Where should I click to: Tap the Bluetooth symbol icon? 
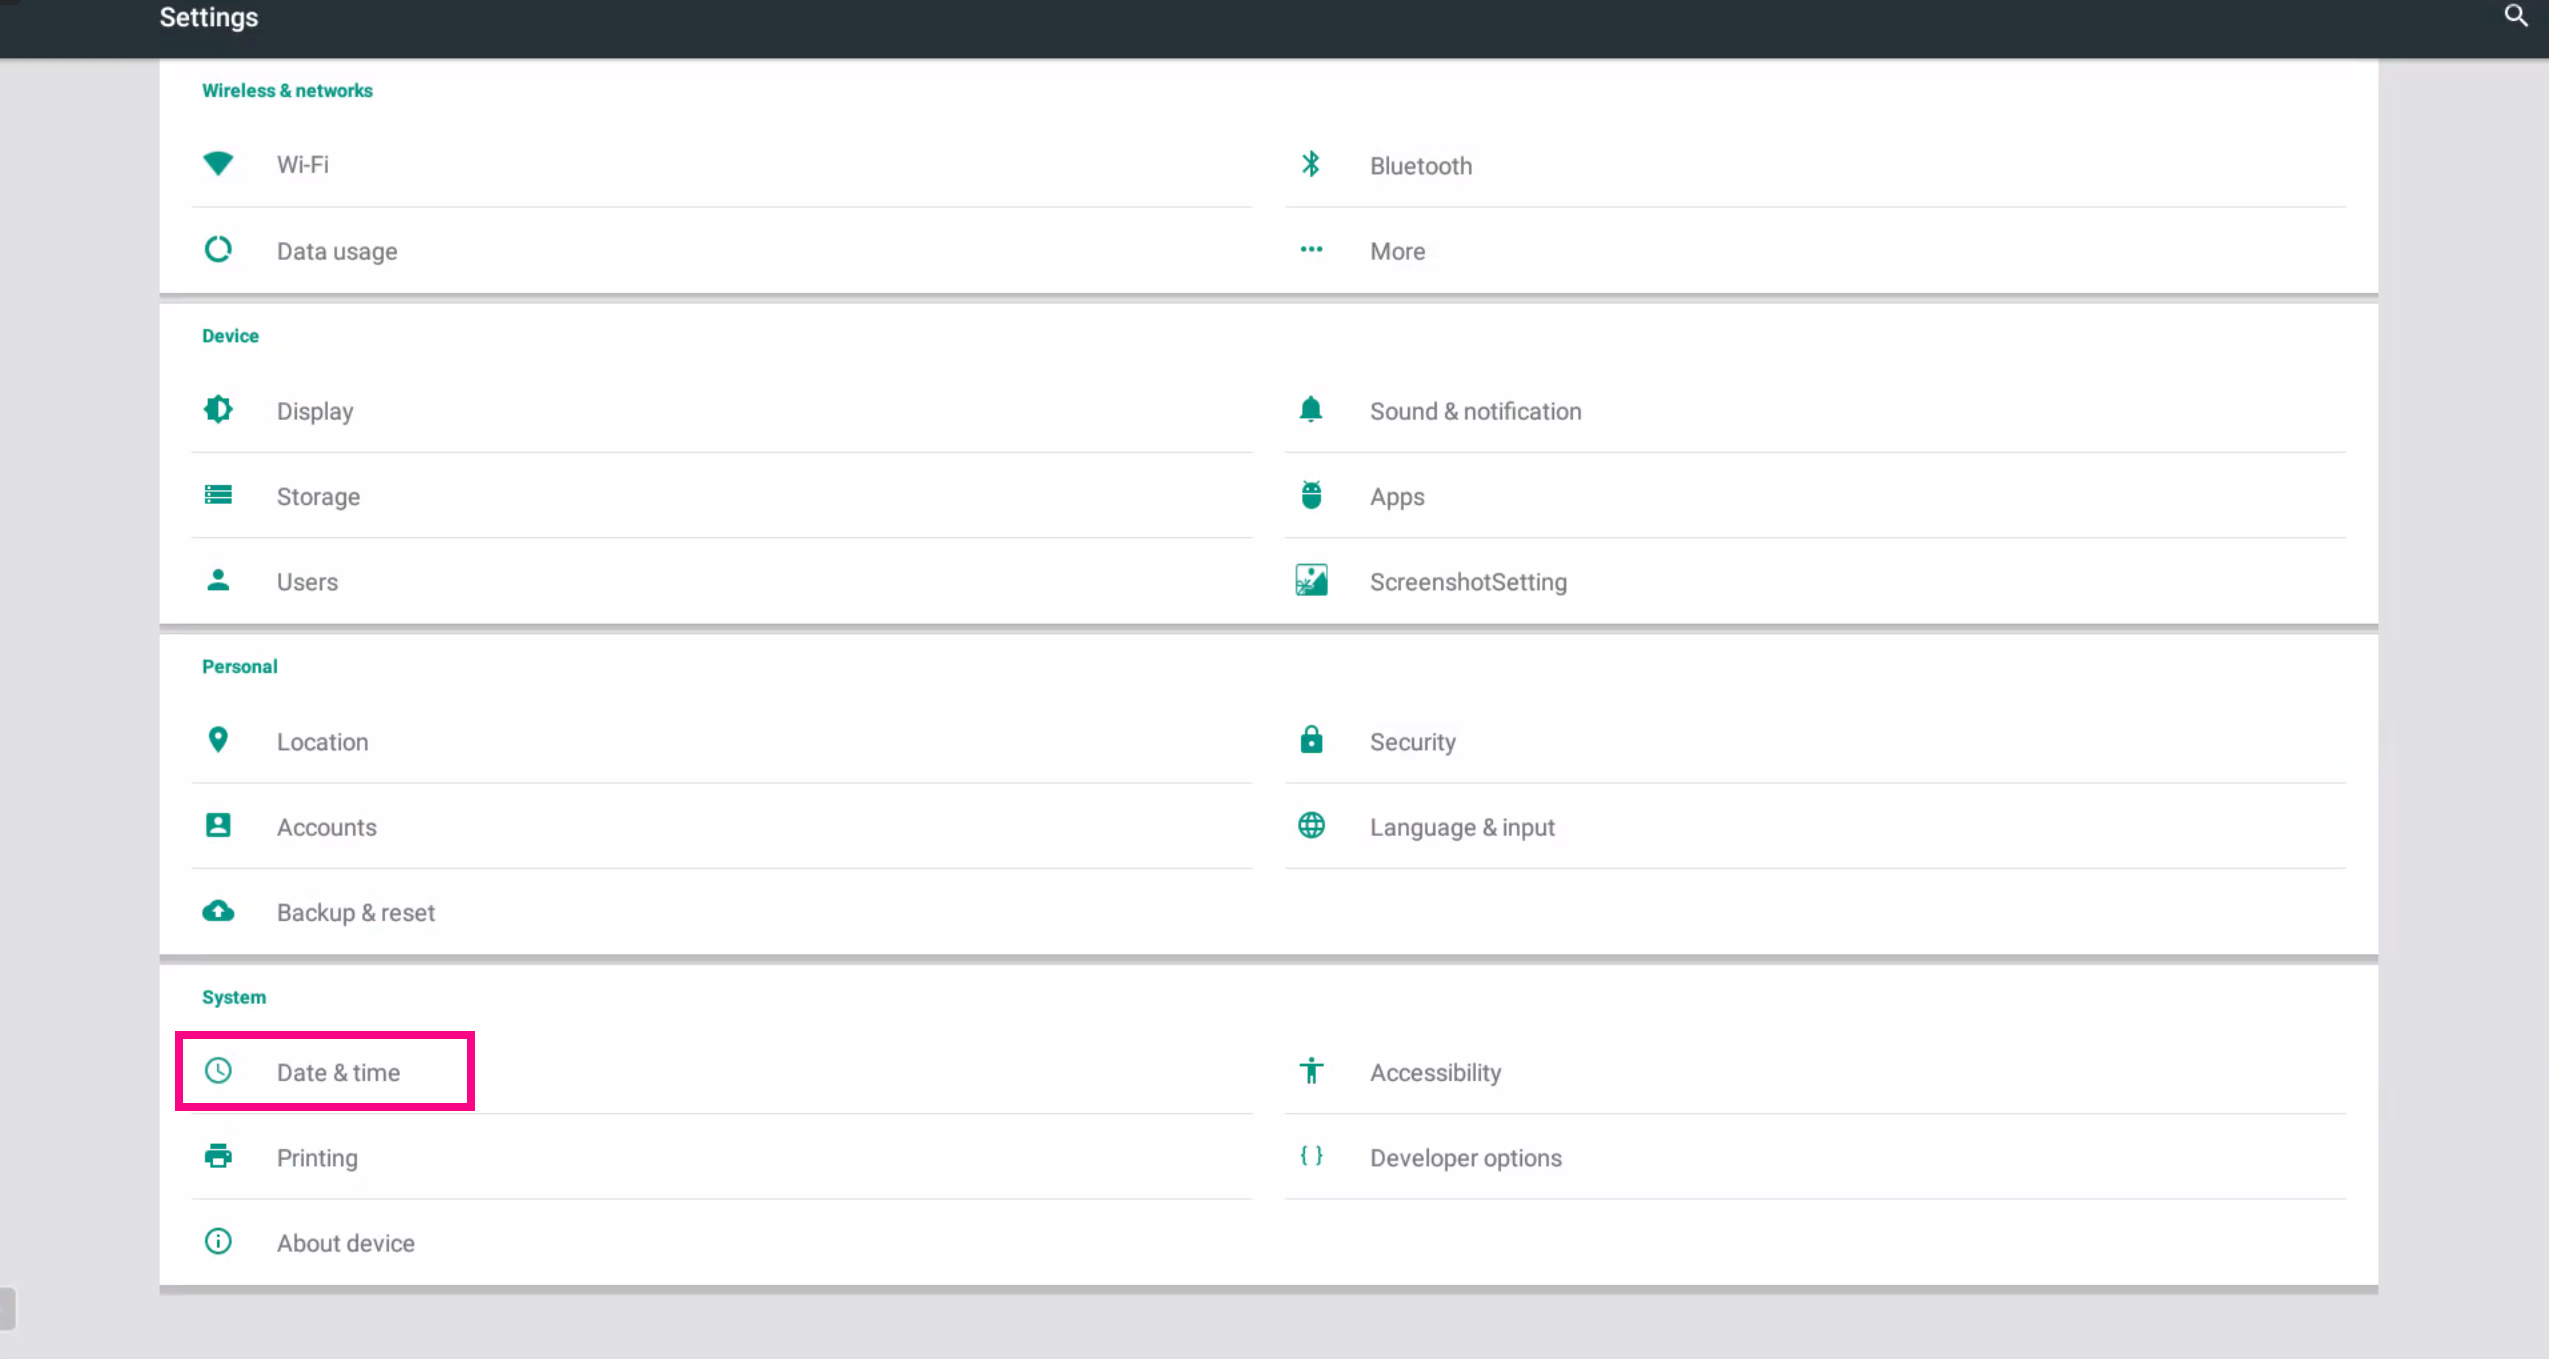click(x=1311, y=164)
